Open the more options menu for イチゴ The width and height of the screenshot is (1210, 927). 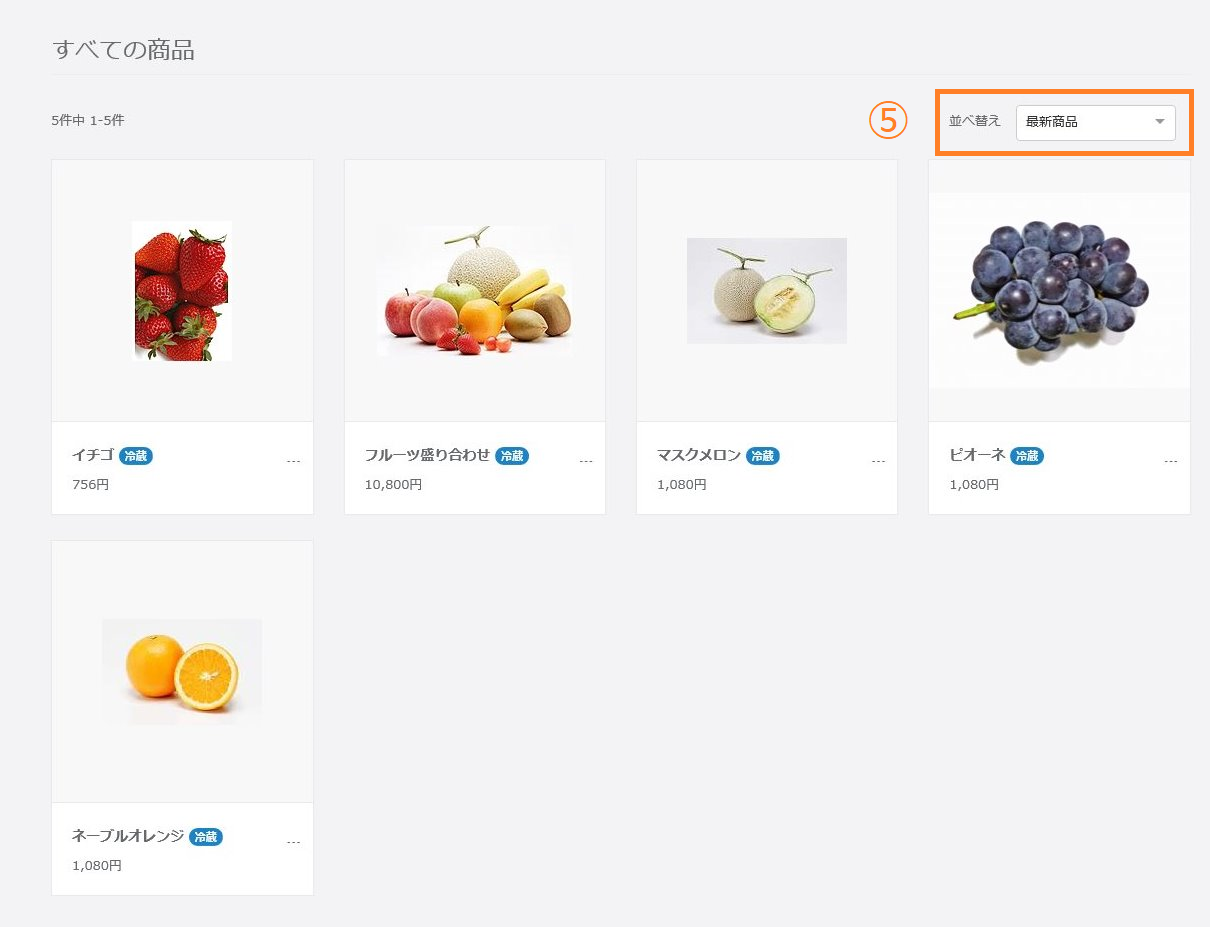pos(293,461)
